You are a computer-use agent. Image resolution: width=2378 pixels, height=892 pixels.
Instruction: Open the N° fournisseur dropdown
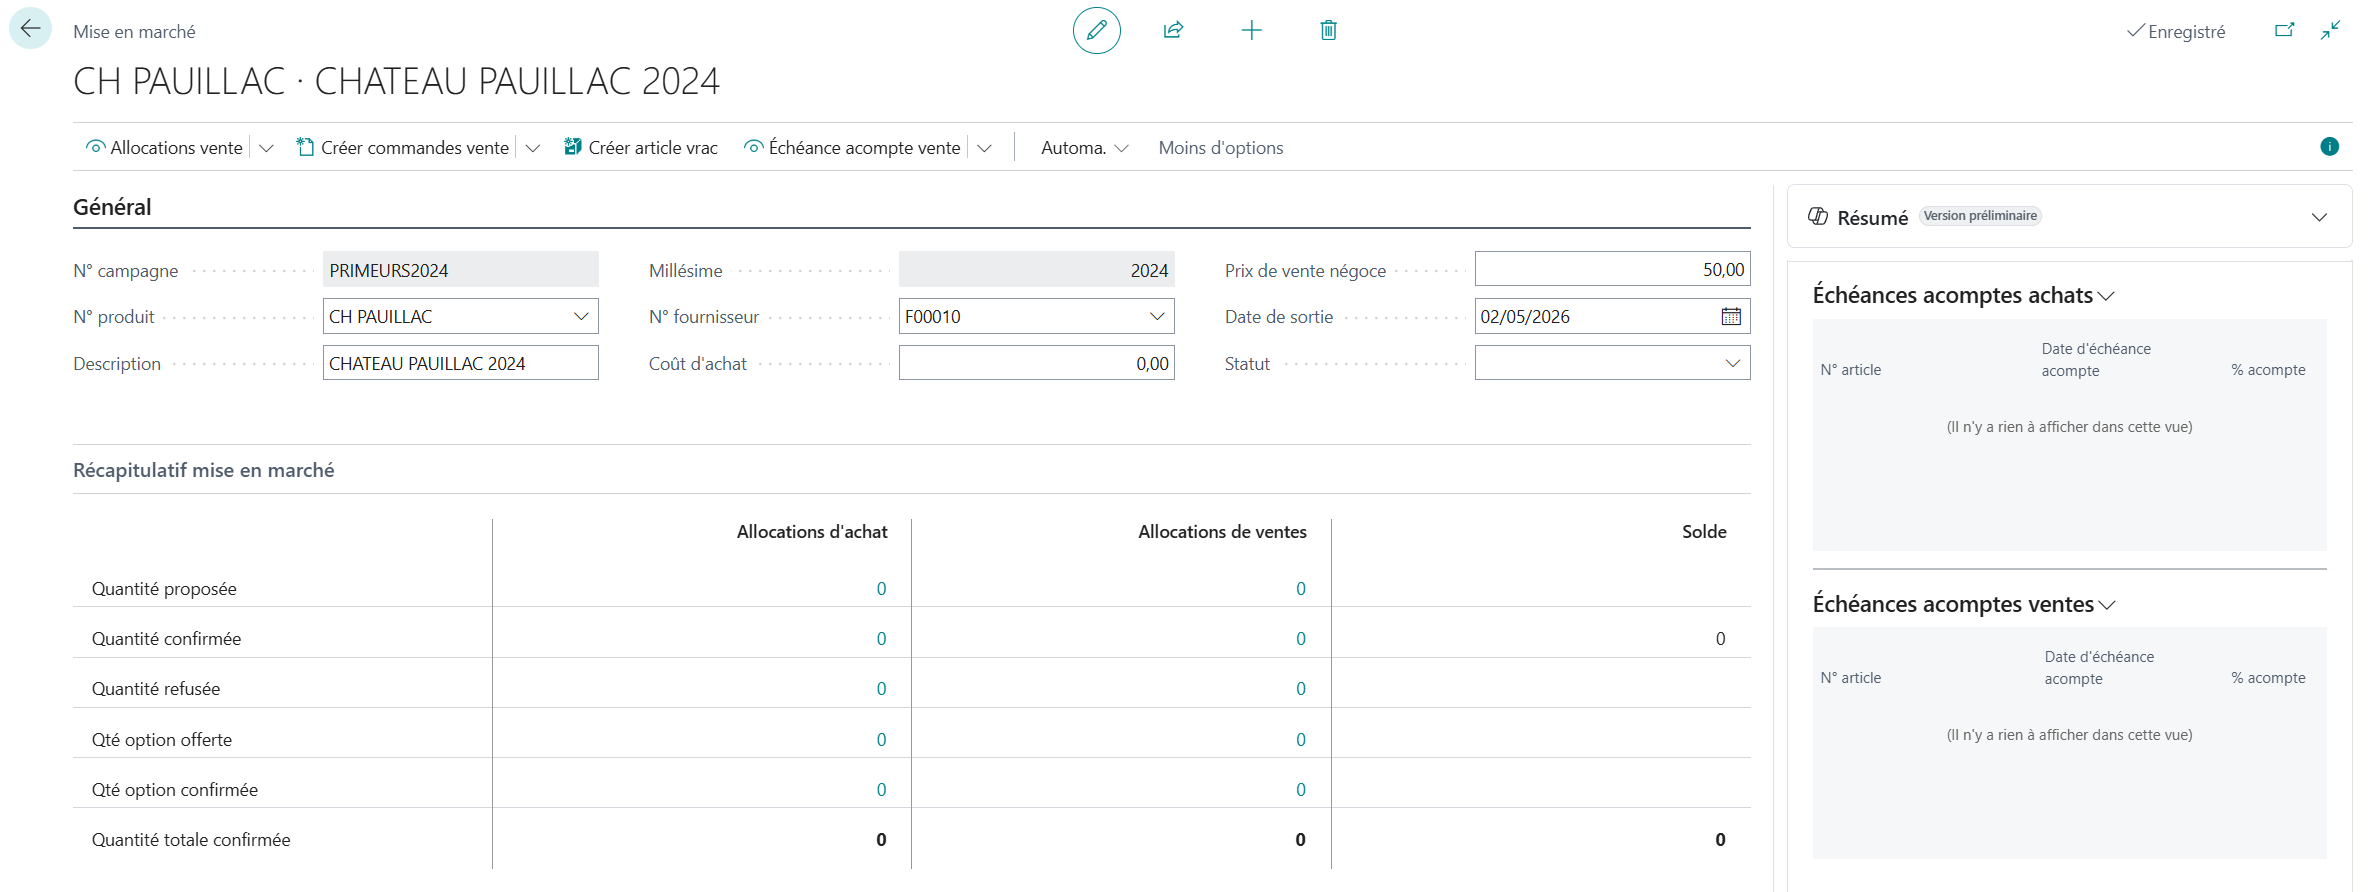(1157, 317)
